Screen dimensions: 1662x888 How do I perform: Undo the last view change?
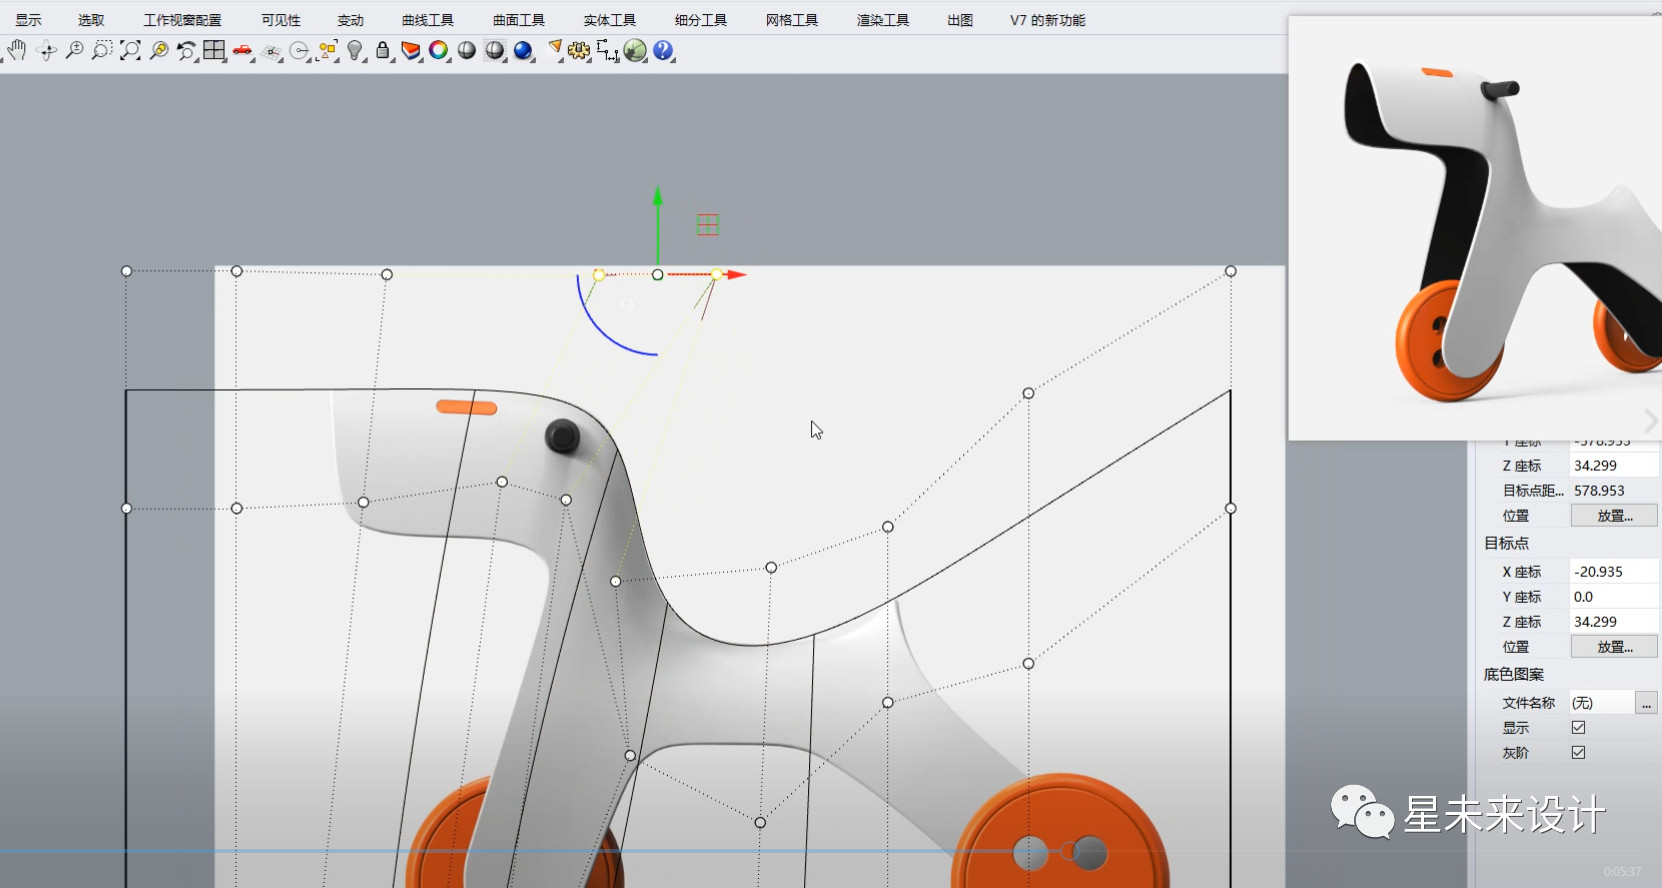pos(186,50)
